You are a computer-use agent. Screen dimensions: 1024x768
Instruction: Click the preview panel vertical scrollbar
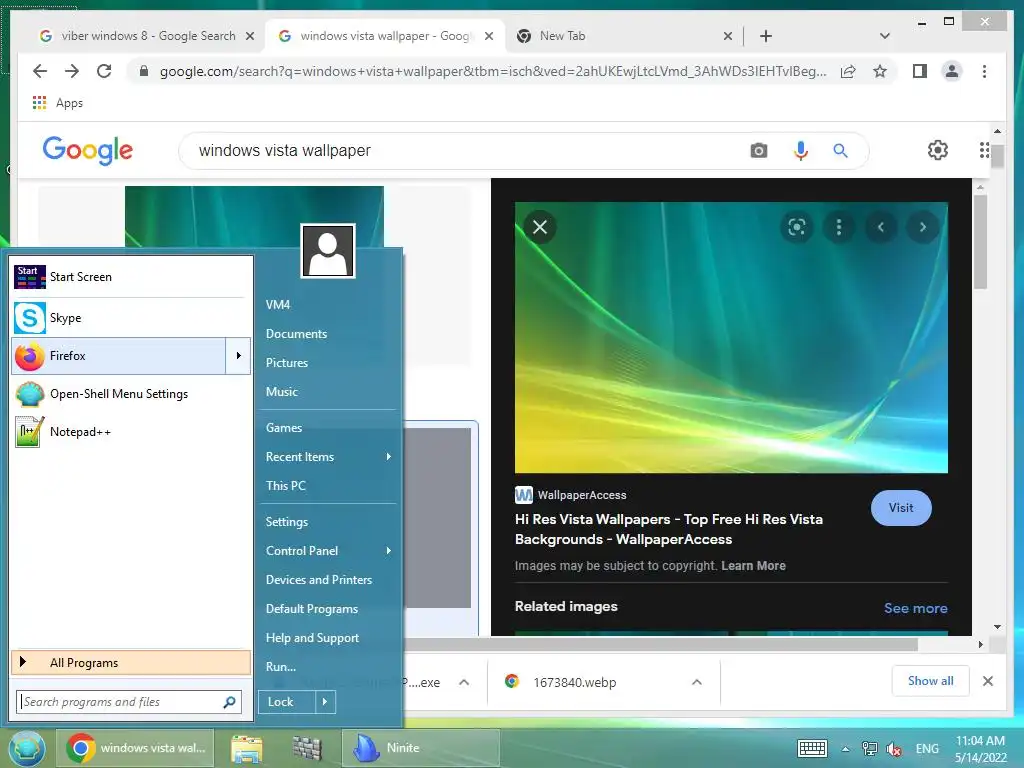[x=980, y=242]
